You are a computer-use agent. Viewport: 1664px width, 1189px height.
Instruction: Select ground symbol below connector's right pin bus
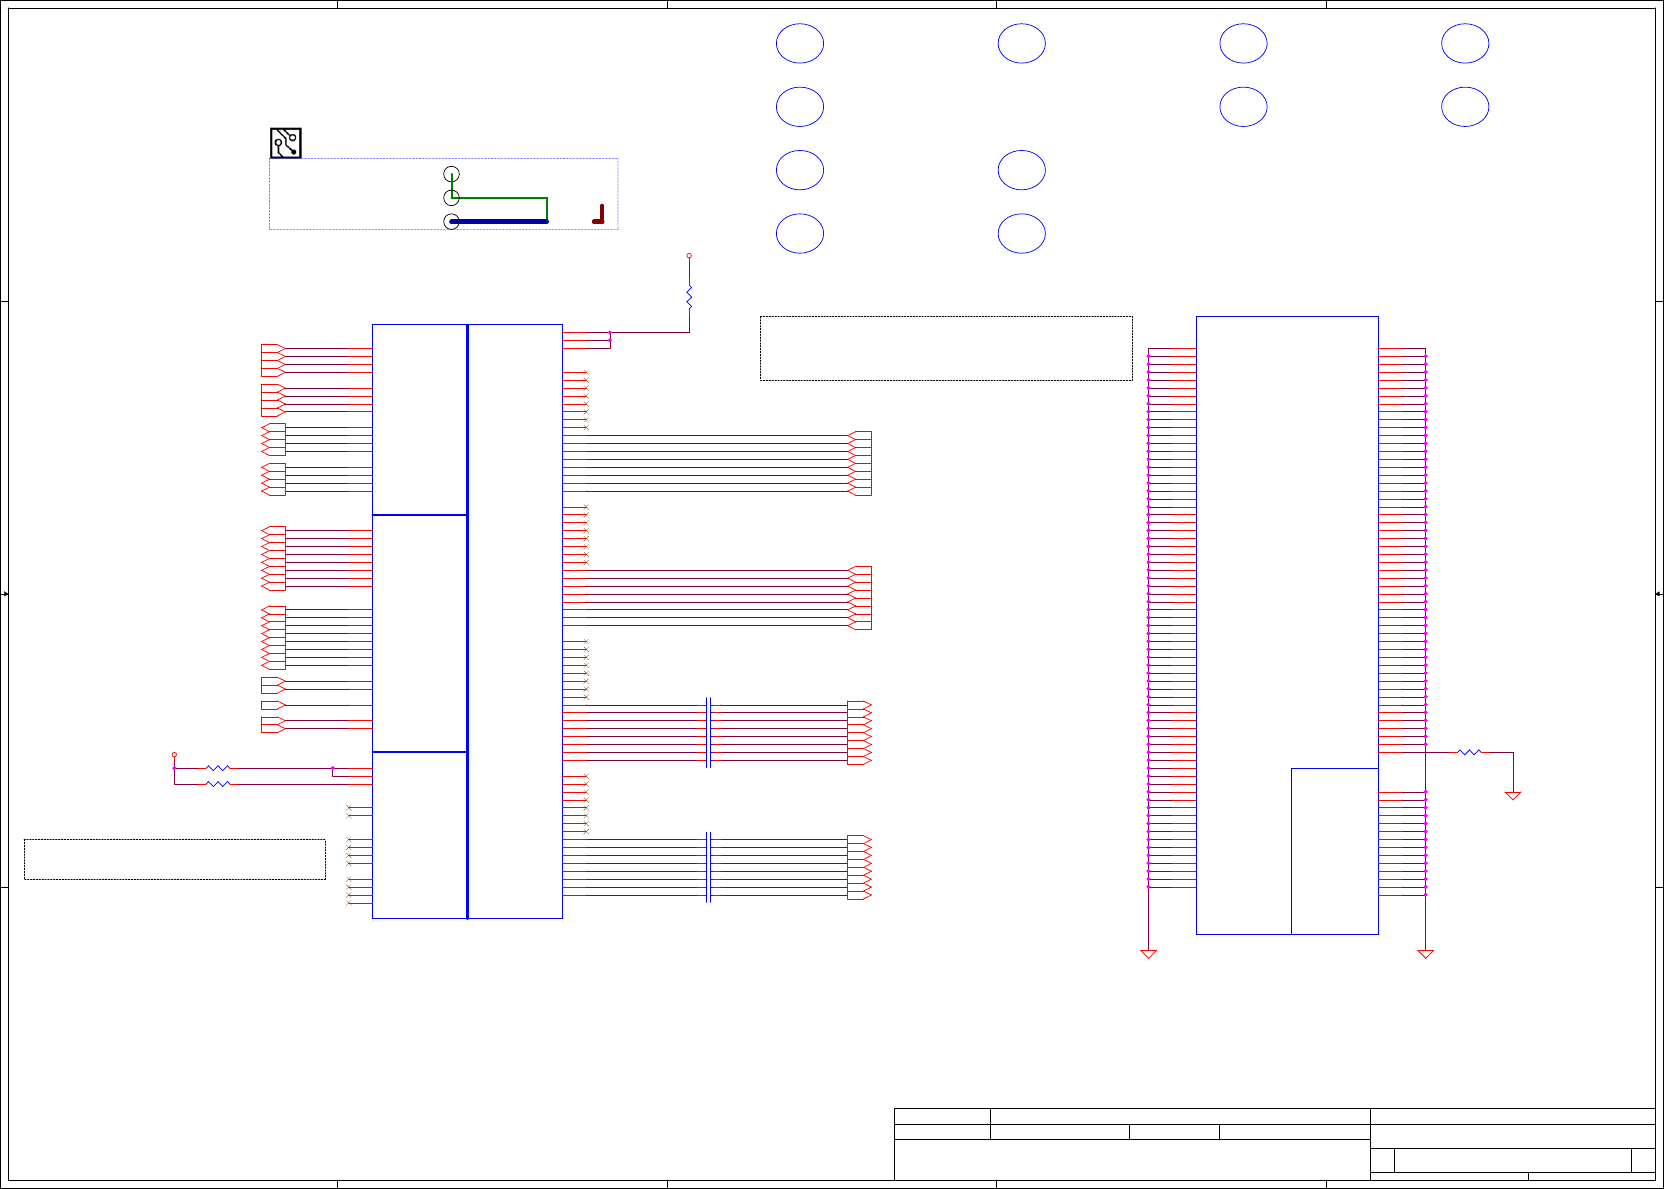[1426, 954]
